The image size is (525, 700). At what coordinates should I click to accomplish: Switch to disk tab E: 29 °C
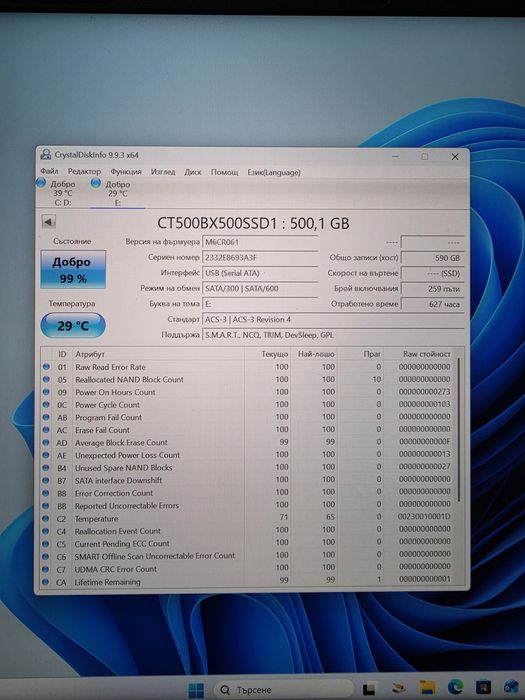(117, 193)
